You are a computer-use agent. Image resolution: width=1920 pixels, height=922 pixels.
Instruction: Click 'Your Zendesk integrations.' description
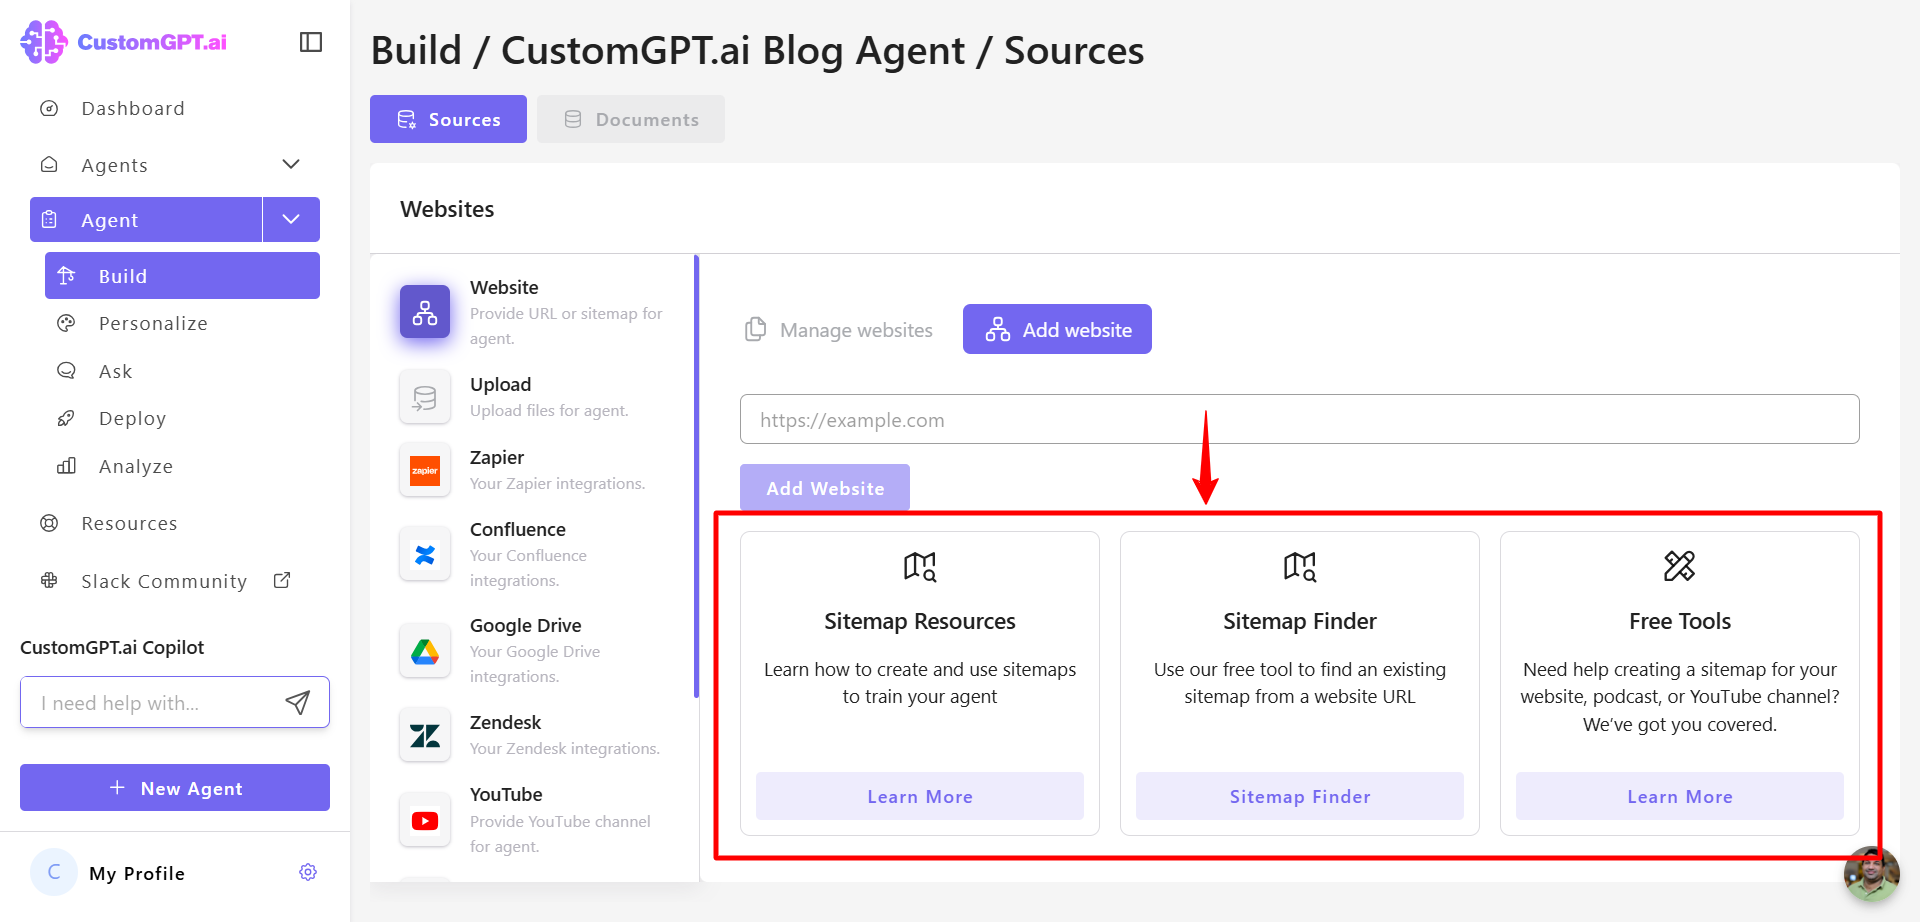565,748
